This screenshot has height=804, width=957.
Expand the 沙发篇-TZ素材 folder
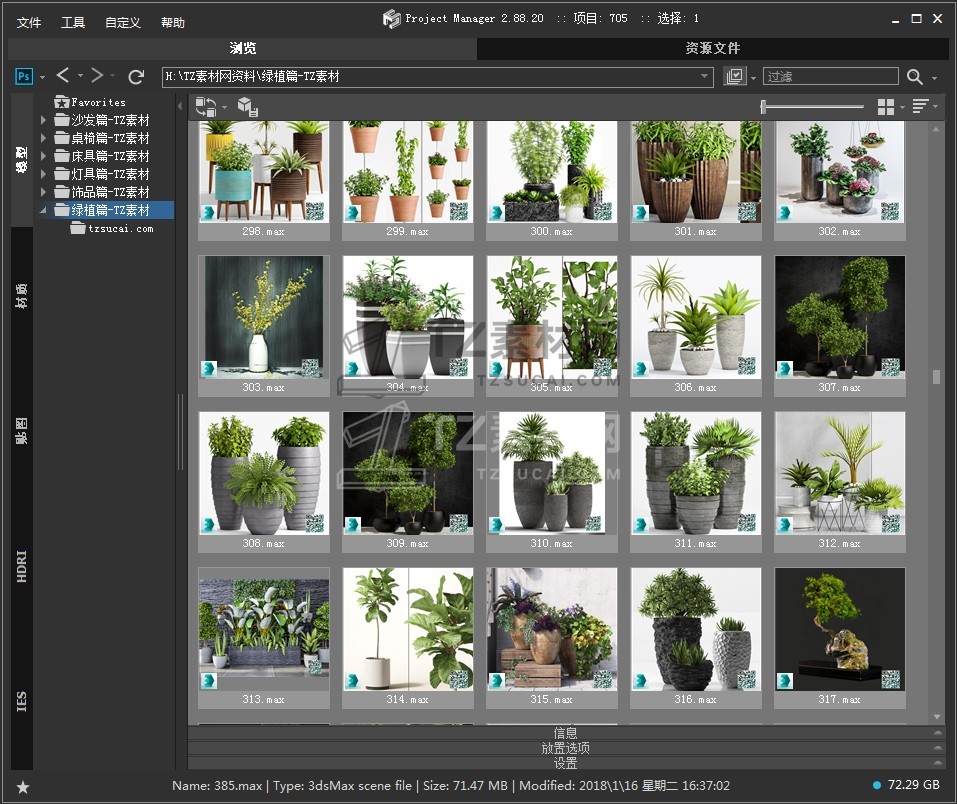click(43, 121)
